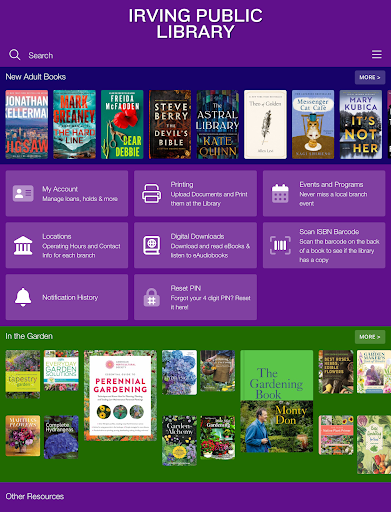Open 'Scan the barcode on the back' text
This screenshot has width=391, height=512.
click(x=339, y=251)
